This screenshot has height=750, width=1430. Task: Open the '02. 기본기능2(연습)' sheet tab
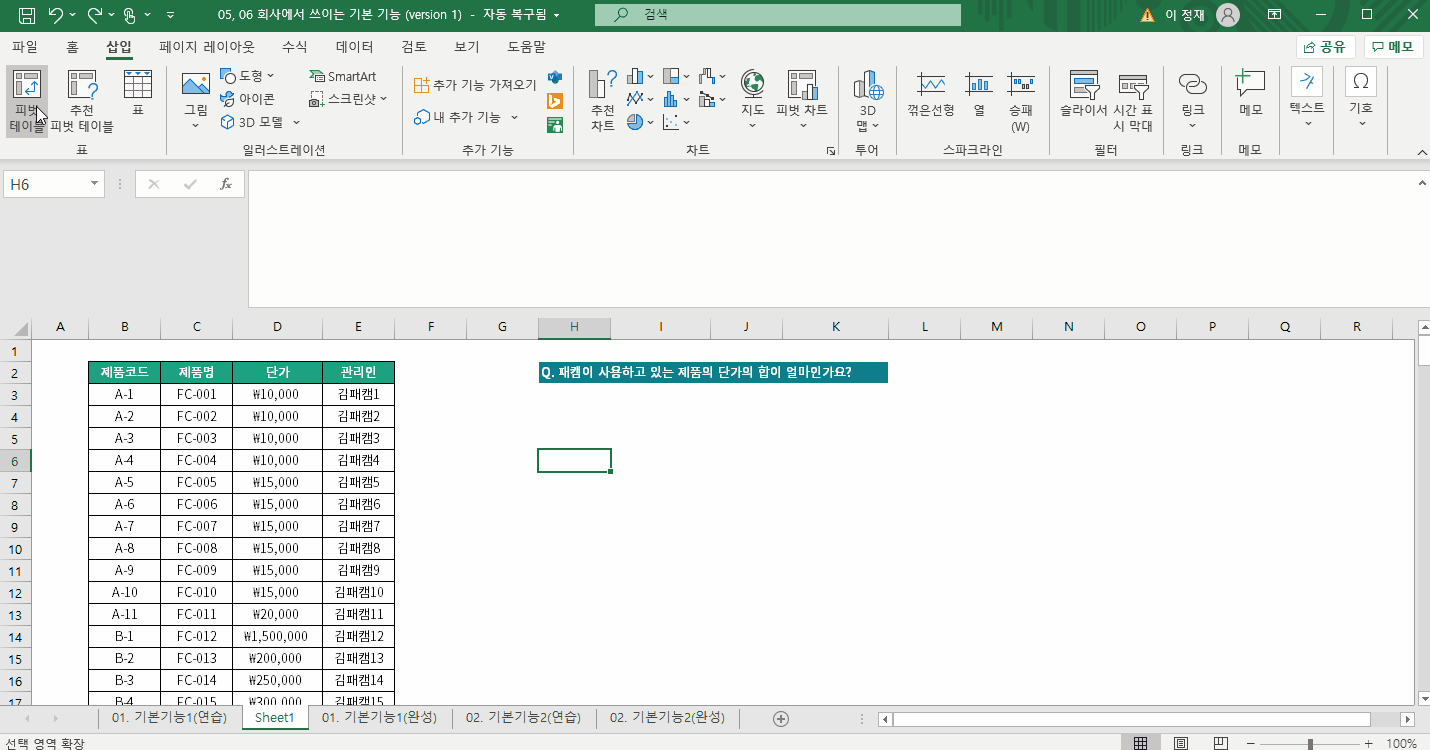[523, 718]
